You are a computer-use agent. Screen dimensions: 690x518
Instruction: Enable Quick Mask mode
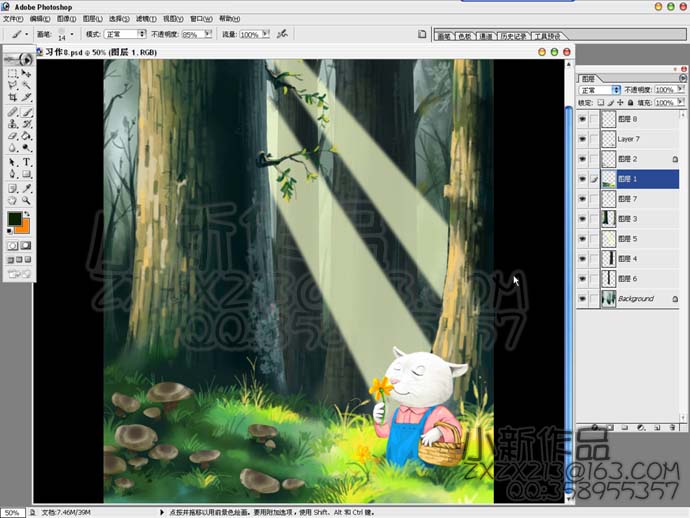click(26, 246)
